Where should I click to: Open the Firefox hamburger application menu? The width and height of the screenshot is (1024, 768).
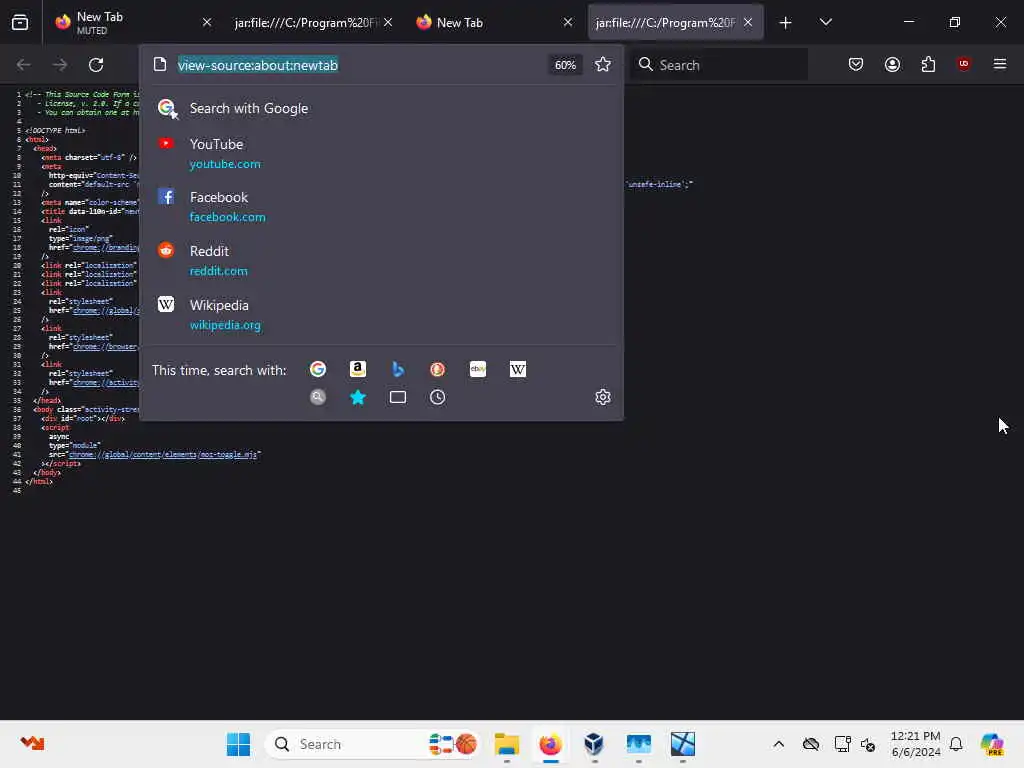[x=999, y=64]
